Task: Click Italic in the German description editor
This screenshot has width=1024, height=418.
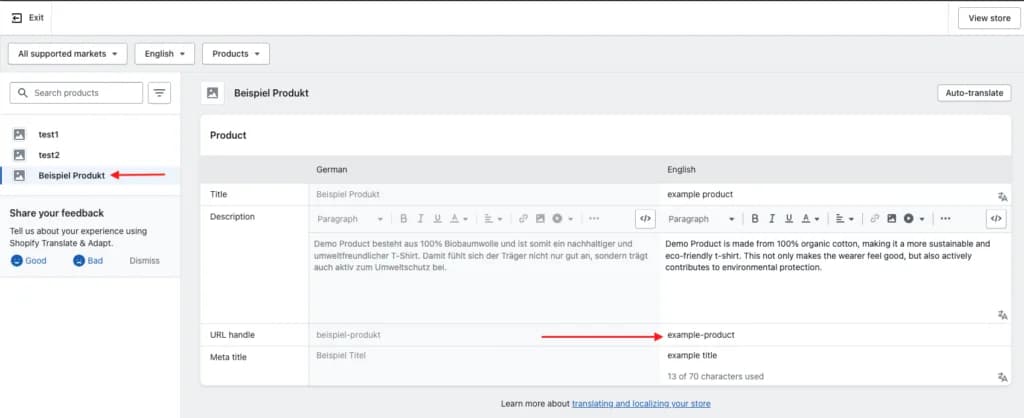Action: [421, 219]
